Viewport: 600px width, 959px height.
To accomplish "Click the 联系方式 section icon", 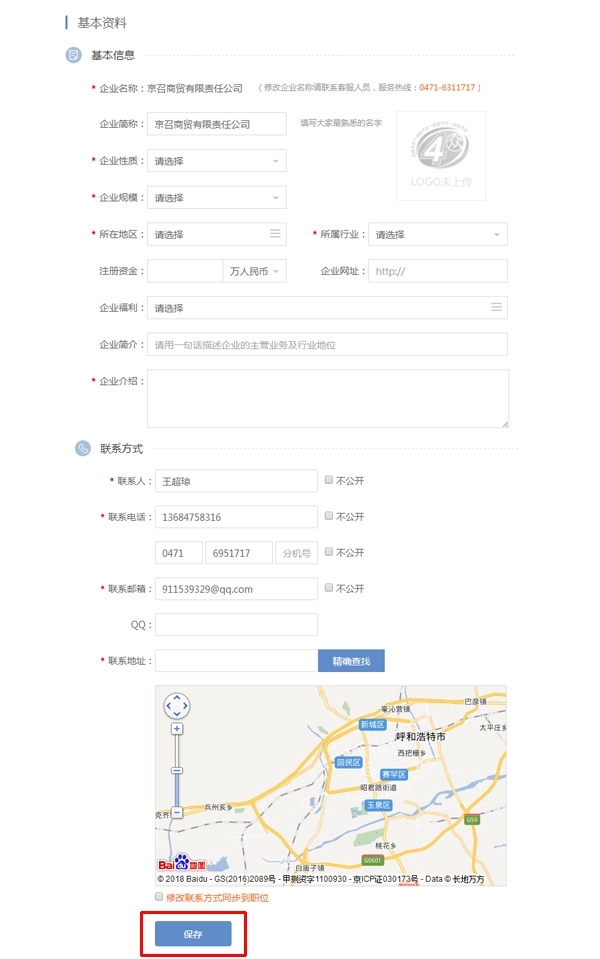I will [83, 449].
